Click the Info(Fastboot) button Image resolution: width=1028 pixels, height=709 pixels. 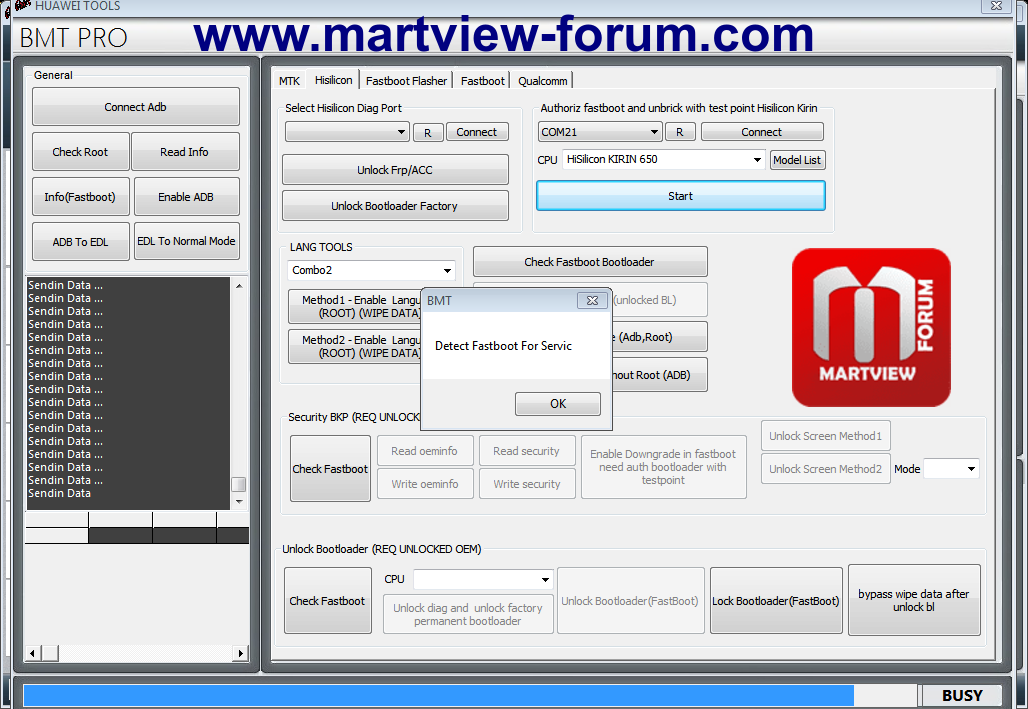81,197
